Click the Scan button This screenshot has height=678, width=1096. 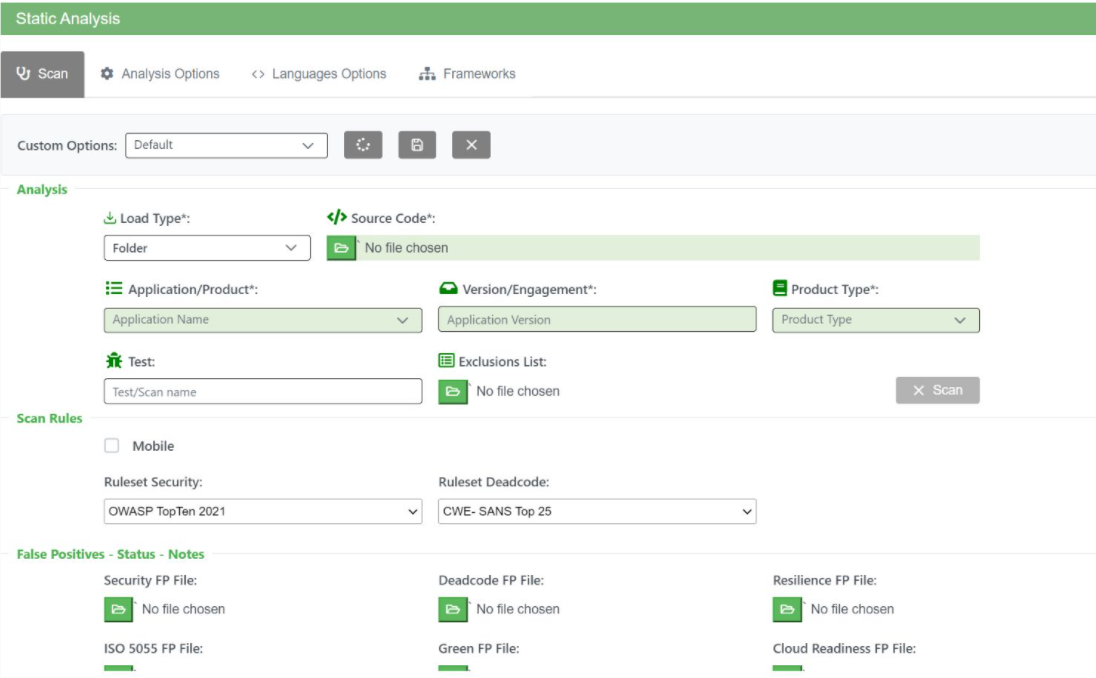(x=937, y=390)
